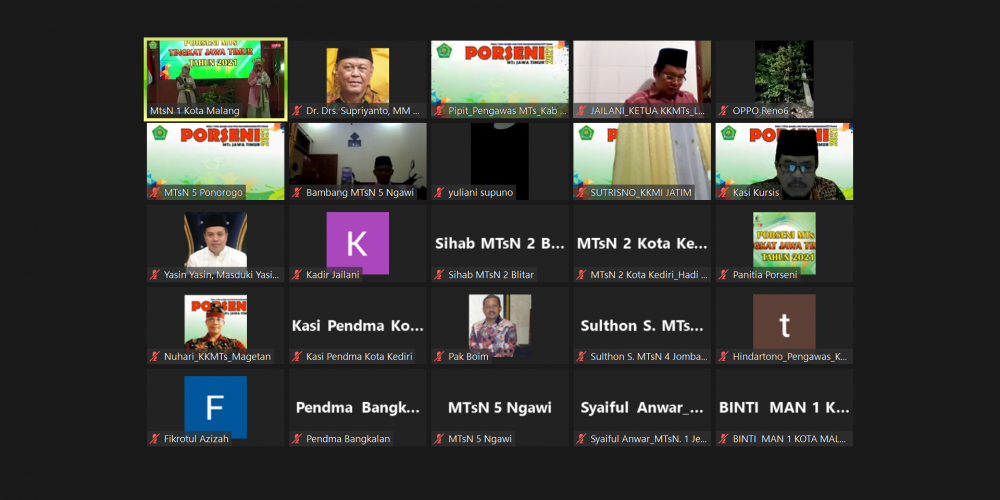Click the purple K avatar of Kadir Jailani
The height and width of the screenshot is (500, 1000).
[x=358, y=243]
